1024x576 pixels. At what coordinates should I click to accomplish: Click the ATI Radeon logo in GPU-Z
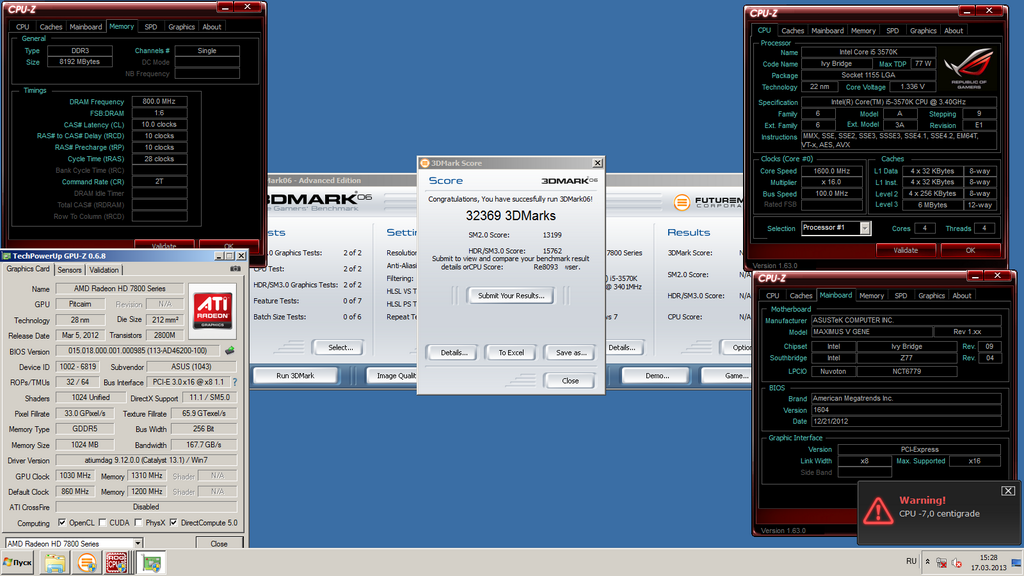pyautogui.click(x=213, y=311)
